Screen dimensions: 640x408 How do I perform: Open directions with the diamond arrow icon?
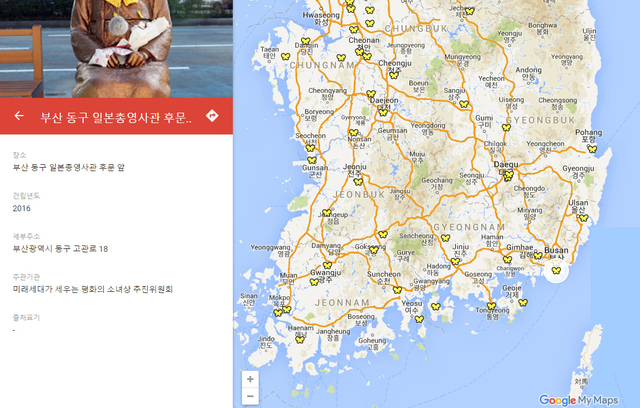tap(212, 116)
